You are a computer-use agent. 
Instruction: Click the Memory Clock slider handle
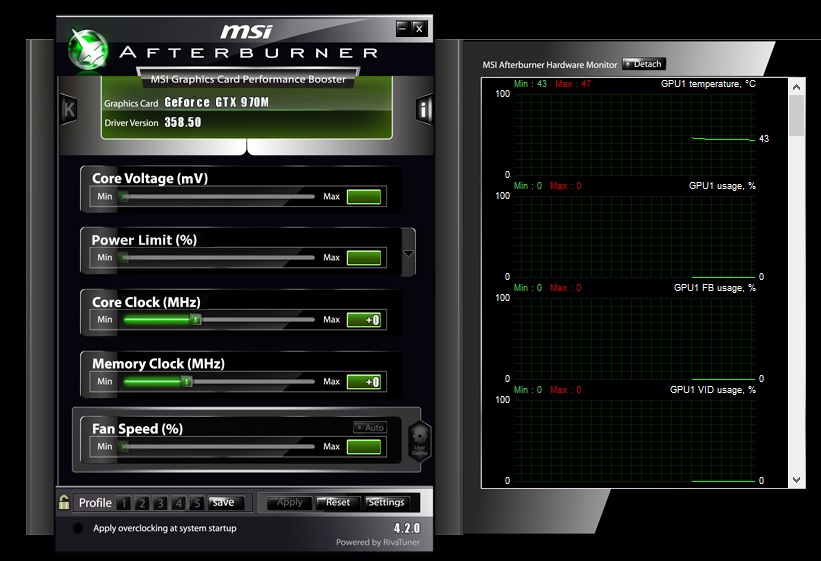tap(187, 382)
